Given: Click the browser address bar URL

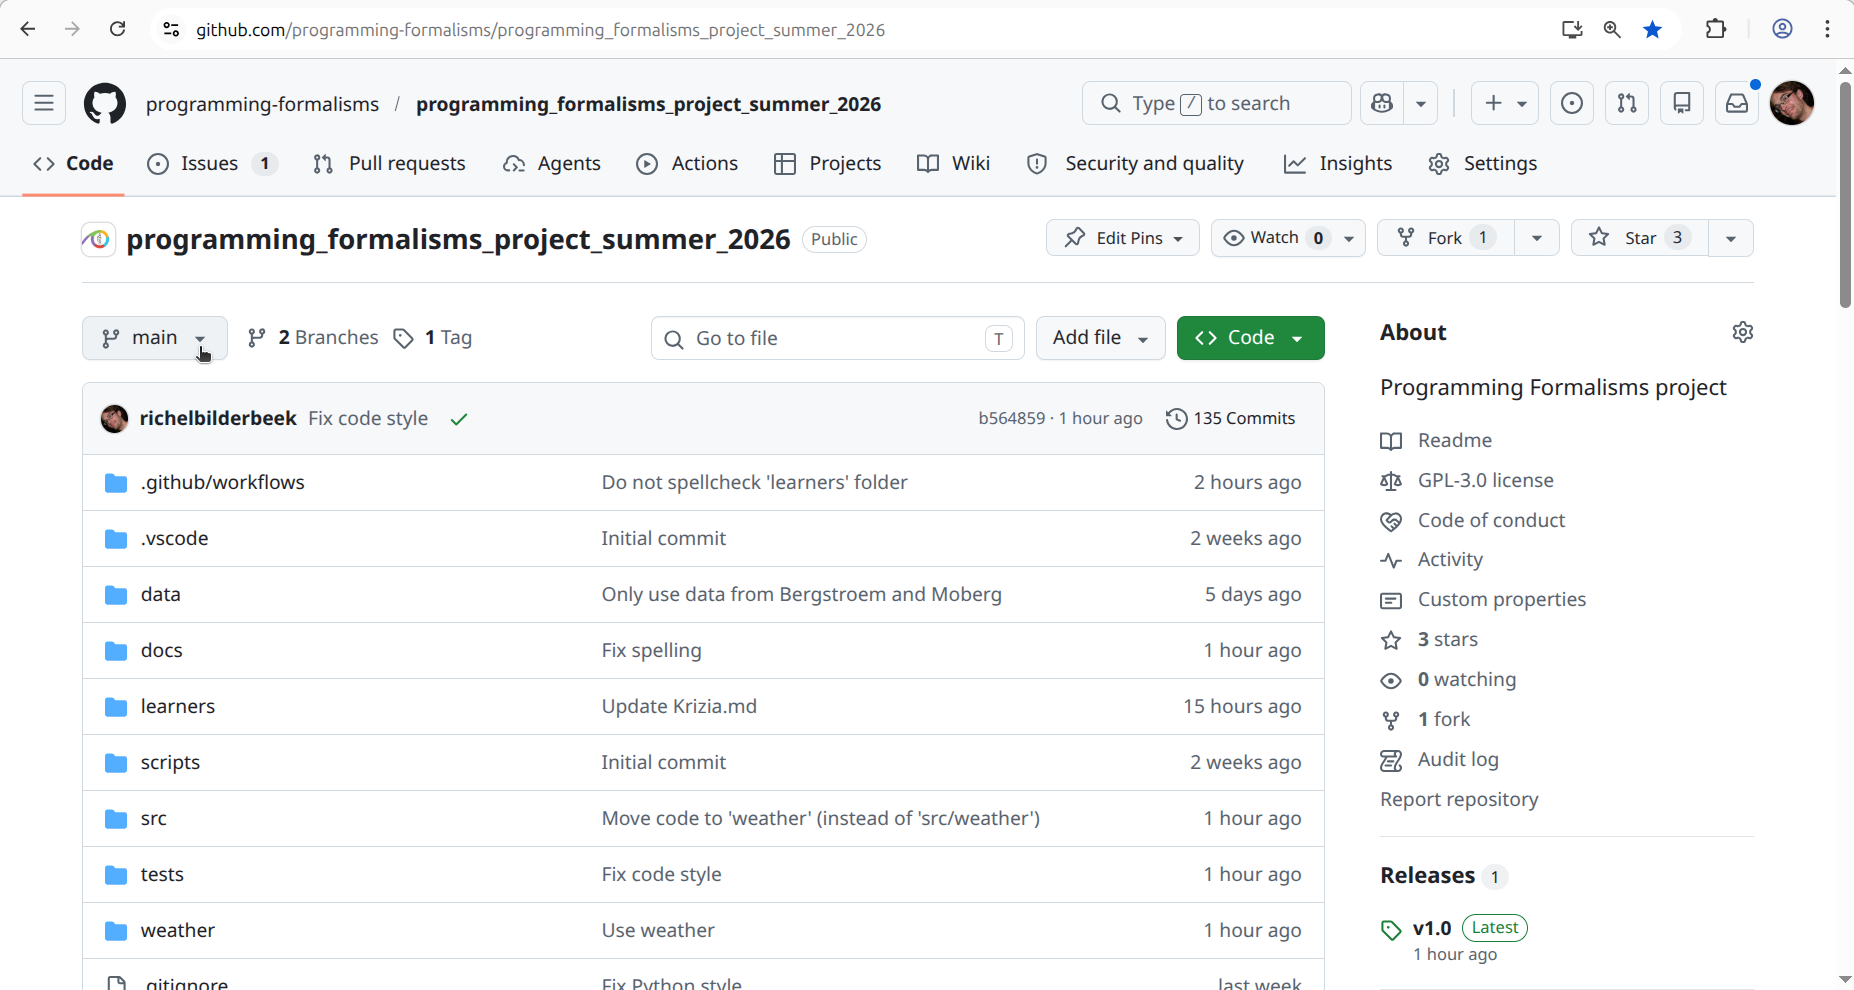Looking at the screenshot, I should click(x=540, y=30).
